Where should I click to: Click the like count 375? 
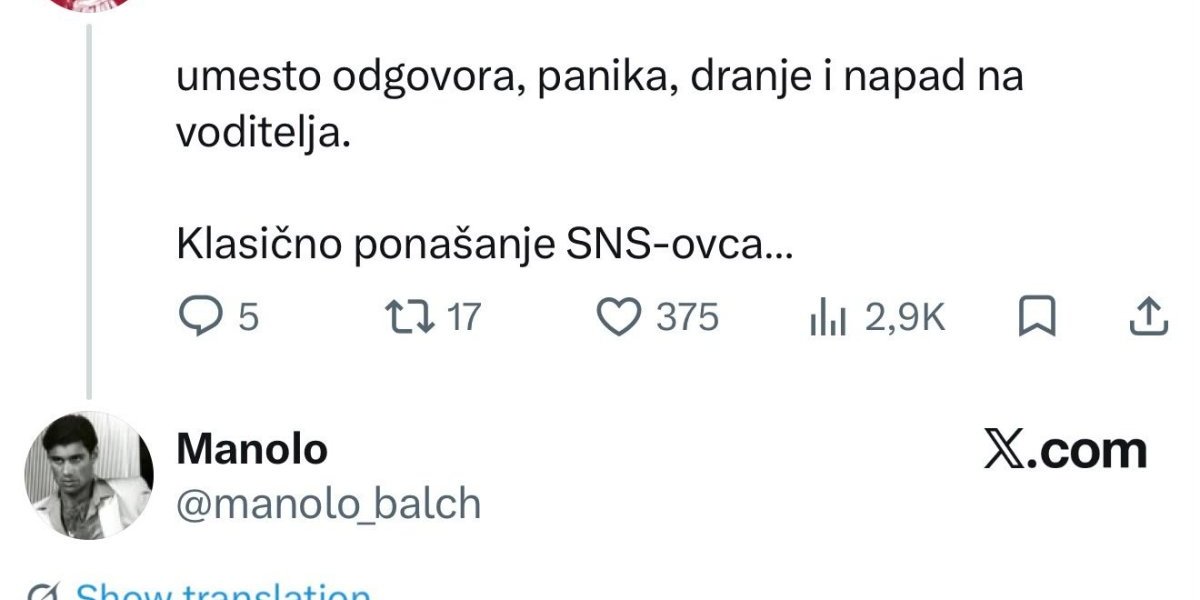pyautogui.click(x=688, y=318)
